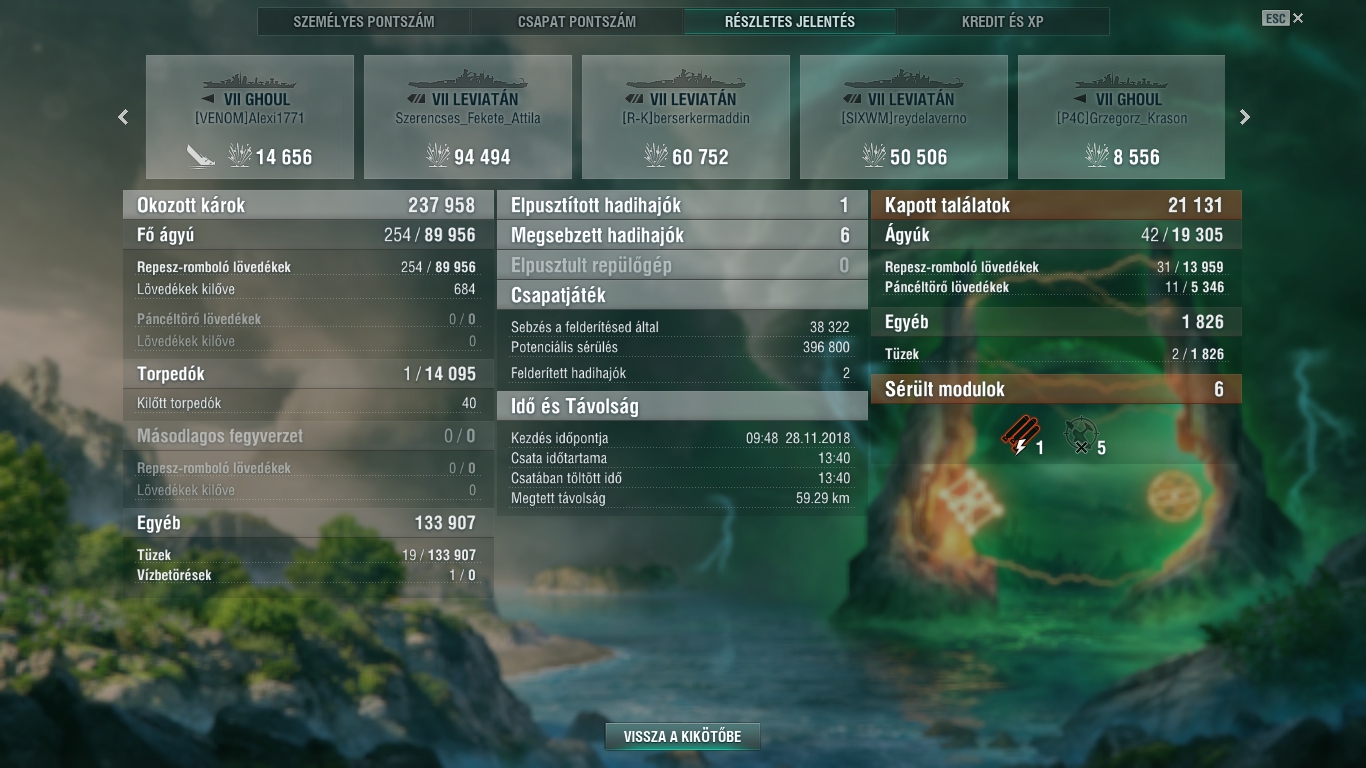Click the Okozott károk header row
This screenshot has width=1366, height=768.
pos(308,205)
